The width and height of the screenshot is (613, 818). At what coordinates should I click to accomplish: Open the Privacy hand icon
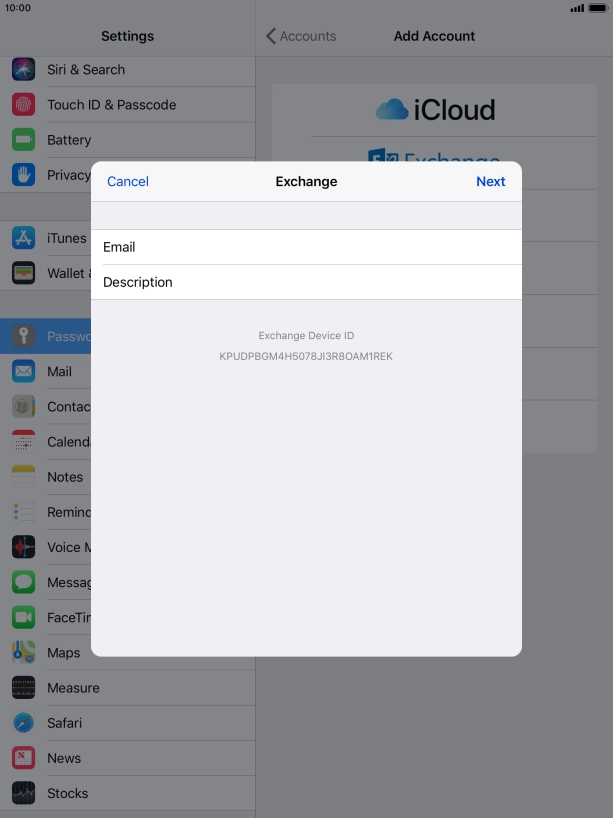tap(23, 175)
